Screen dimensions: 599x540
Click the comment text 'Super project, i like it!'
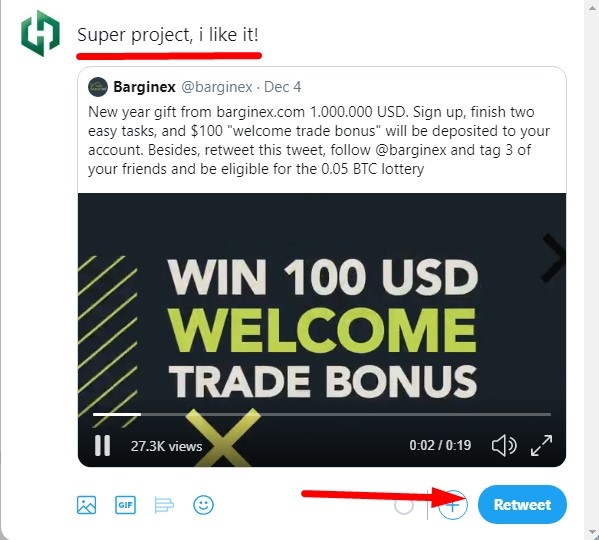pyautogui.click(x=168, y=35)
